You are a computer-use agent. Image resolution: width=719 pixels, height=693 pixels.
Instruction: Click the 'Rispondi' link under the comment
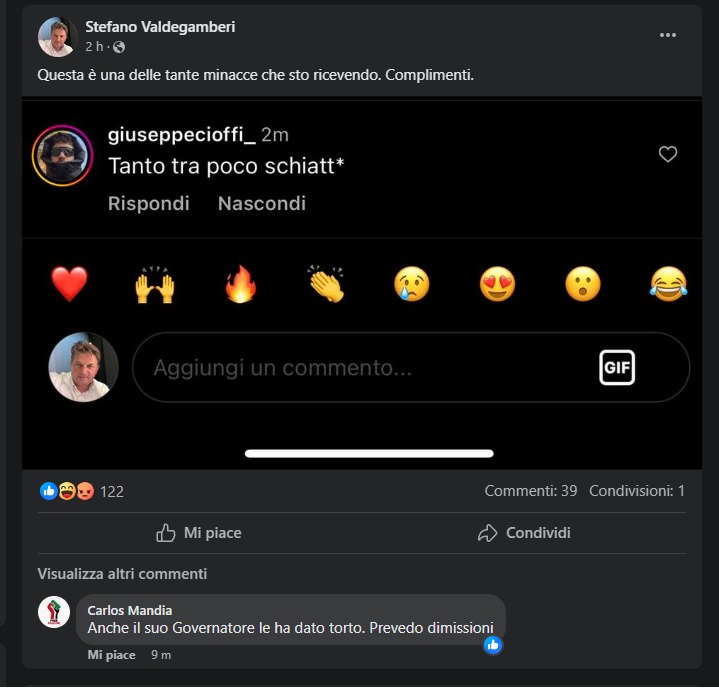tap(148, 203)
